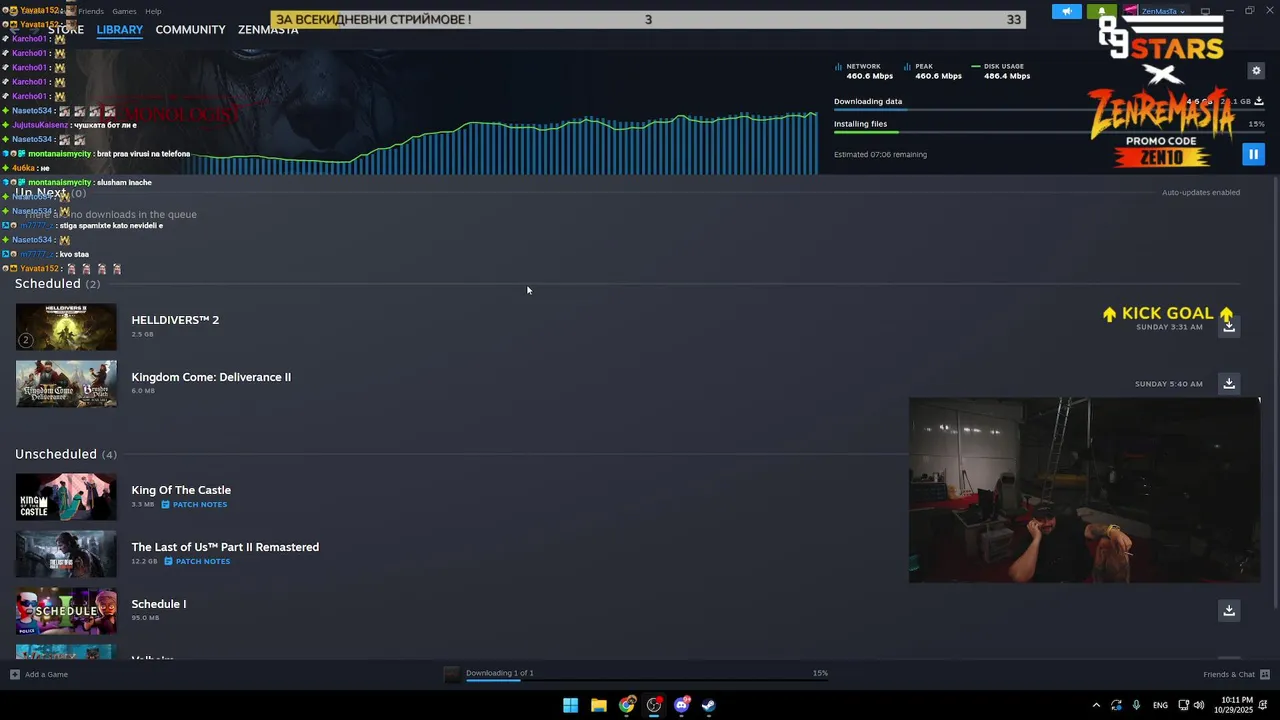1280x720 pixels.
Task: Open Windows Start menu
Action: [570, 705]
